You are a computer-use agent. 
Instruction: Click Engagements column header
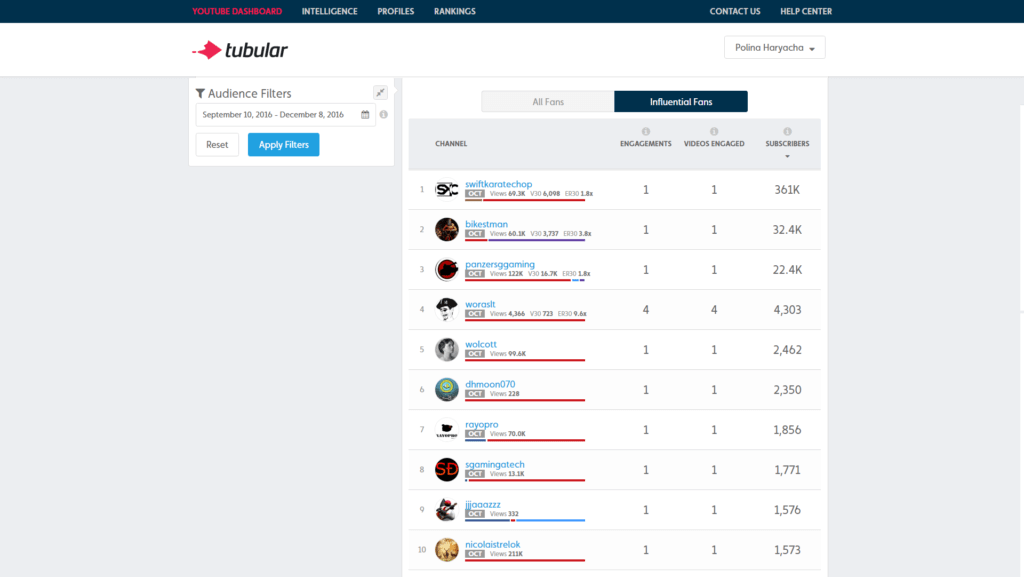(x=646, y=144)
